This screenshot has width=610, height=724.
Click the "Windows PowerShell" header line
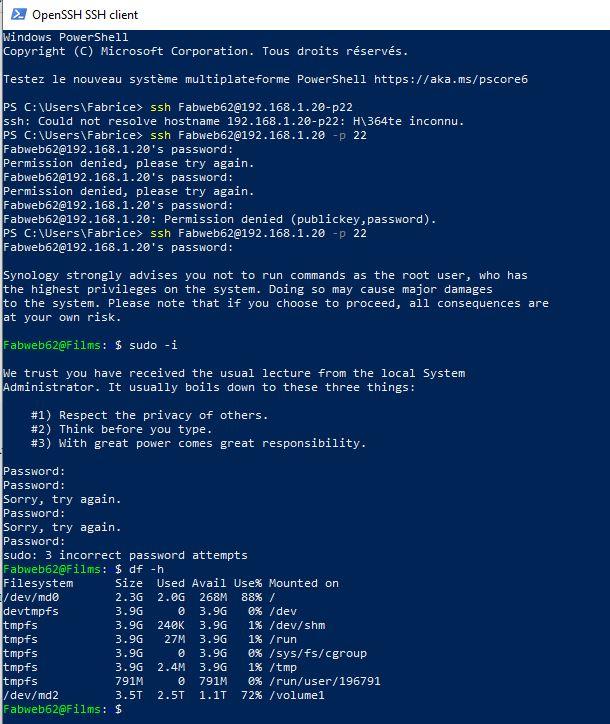click(x=59, y=37)
